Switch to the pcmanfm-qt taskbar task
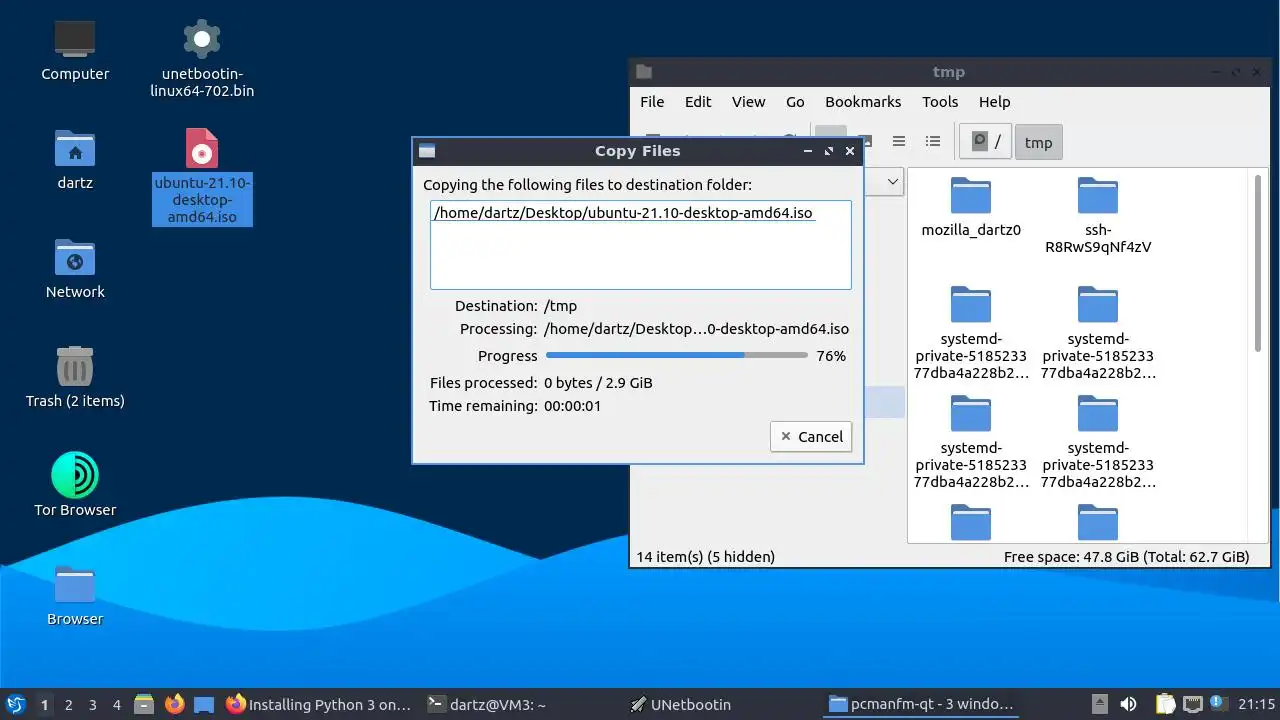This screenshot has width=1280, height=720. click(920, 704)
